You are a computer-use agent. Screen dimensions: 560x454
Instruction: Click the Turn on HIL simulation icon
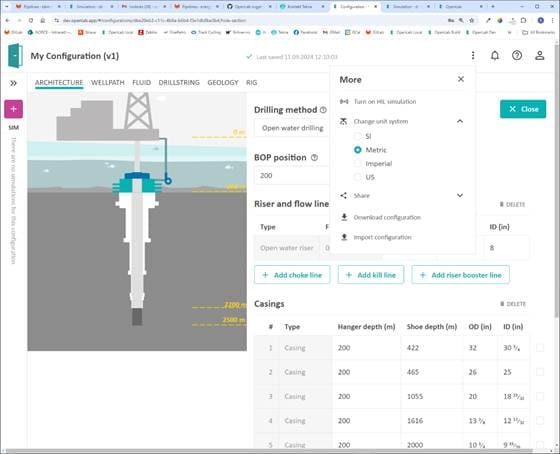point(344,102)
